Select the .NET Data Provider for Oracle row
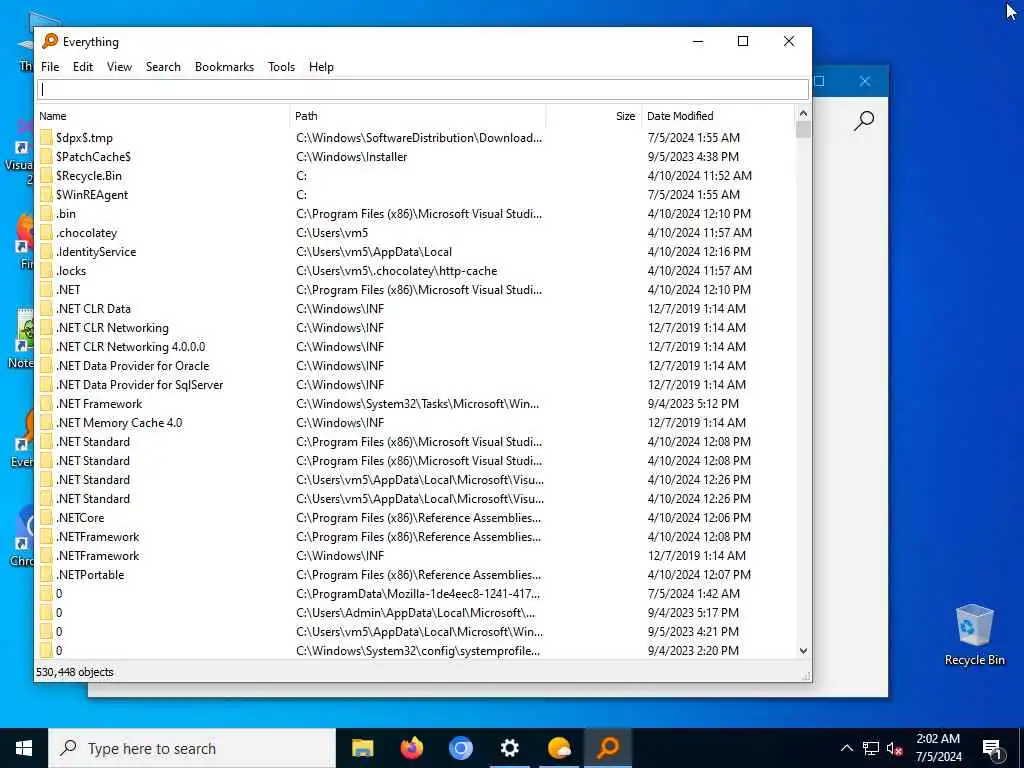1024x768 pixels. click(417, 366)
